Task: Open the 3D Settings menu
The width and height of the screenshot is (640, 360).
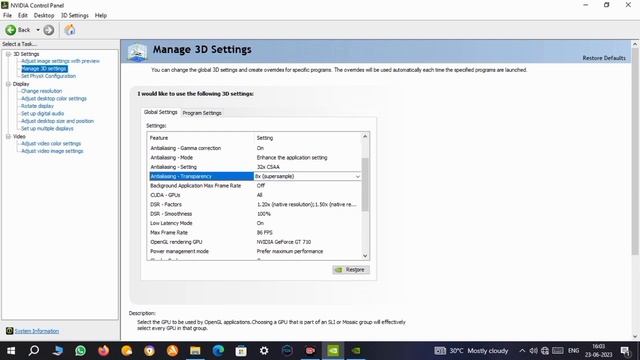Action: [x=74, y=16]
